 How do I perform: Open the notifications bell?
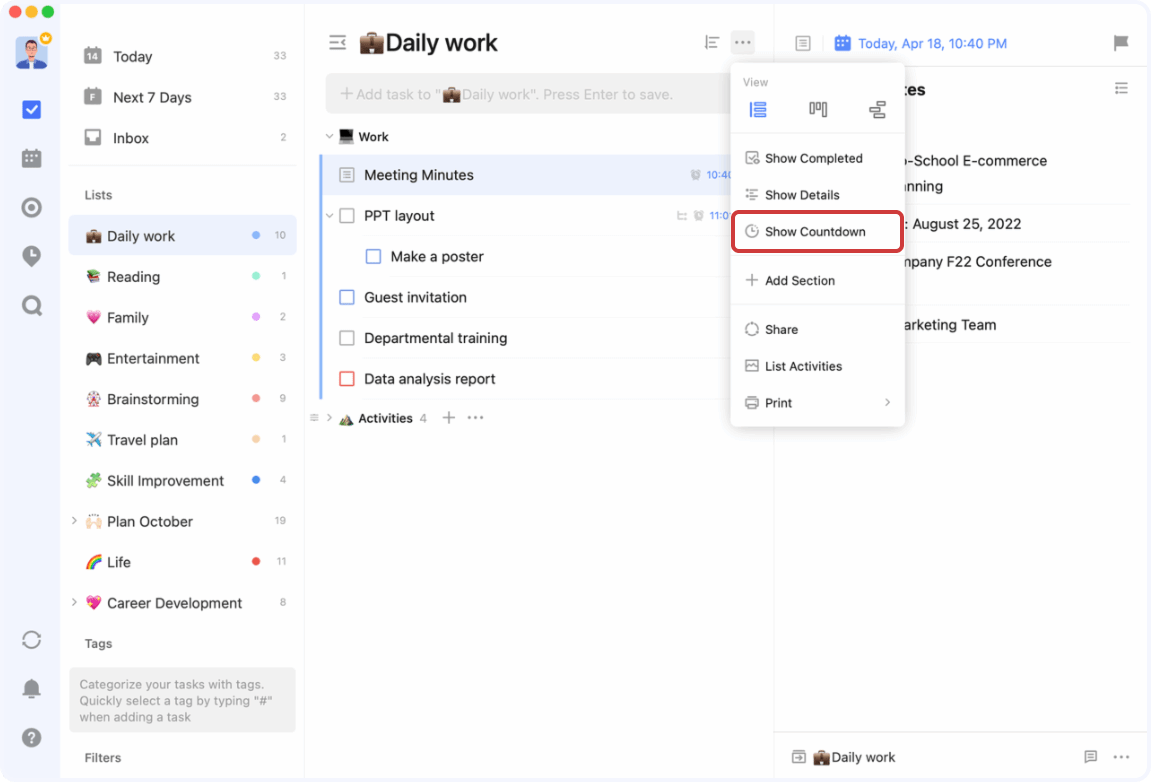tap(31, 689)
